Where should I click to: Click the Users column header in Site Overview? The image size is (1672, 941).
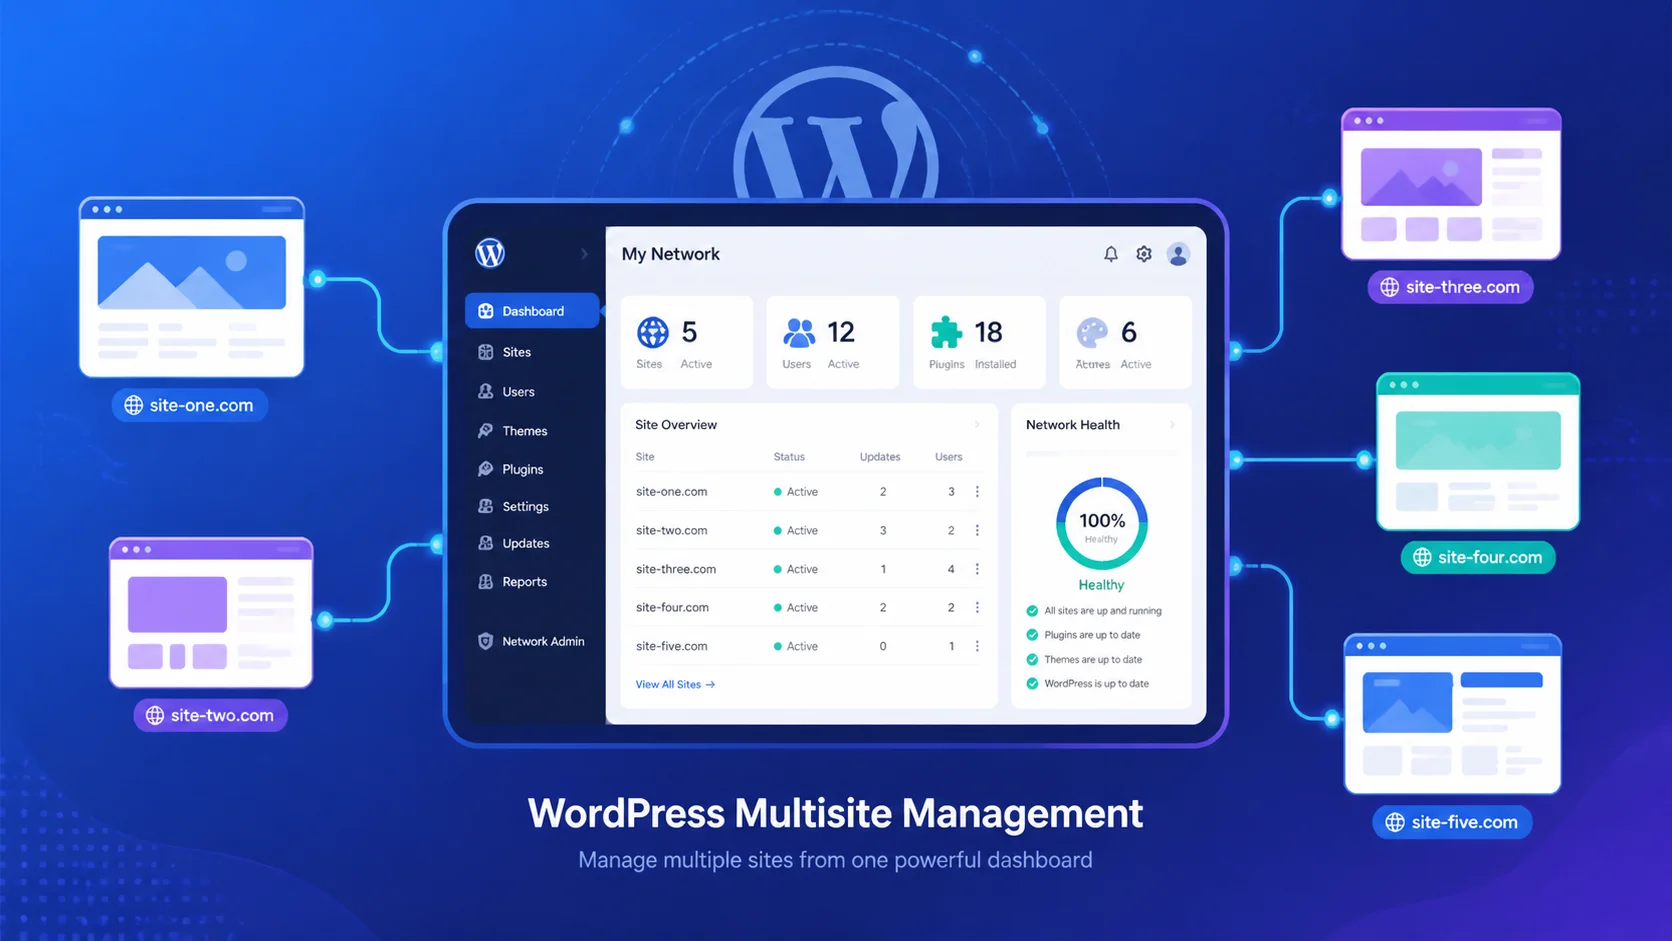(x=948, y=457)
